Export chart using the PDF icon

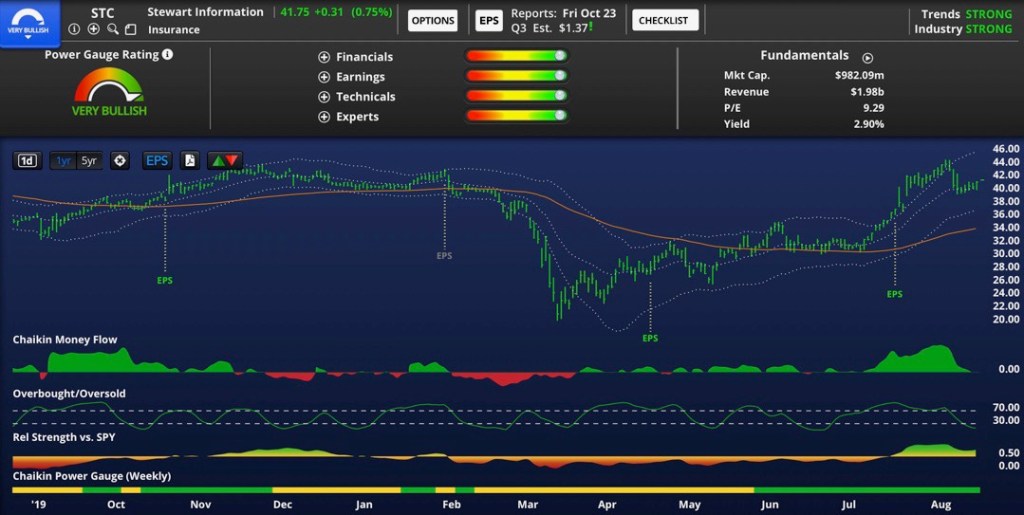[x=189, y=160]
